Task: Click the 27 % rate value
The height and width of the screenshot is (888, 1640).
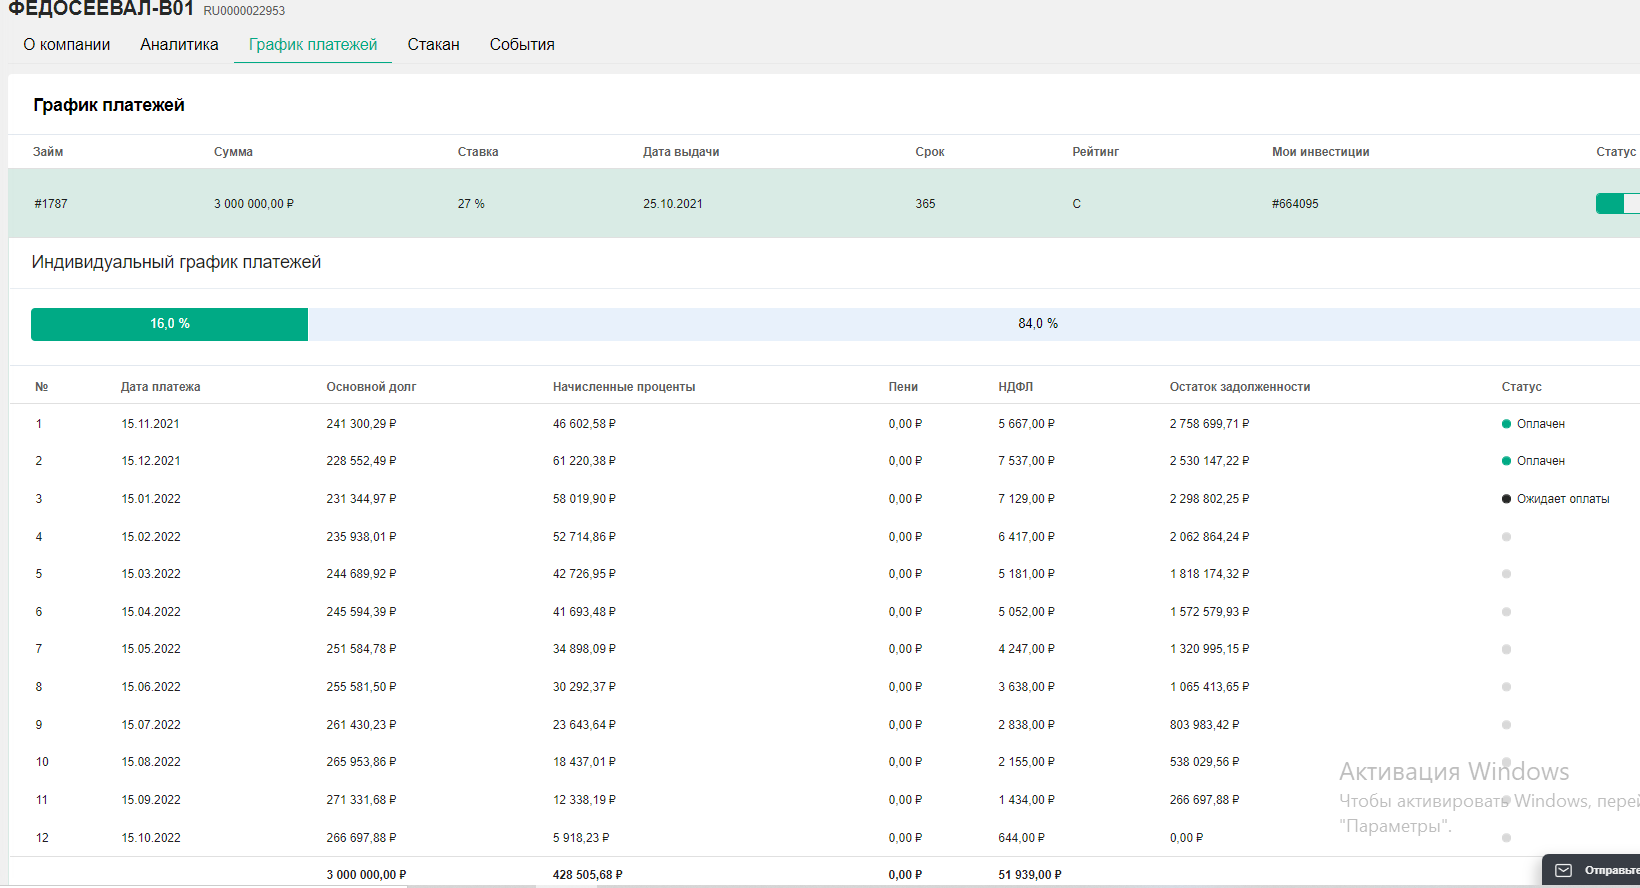Action: coord(471,204)
